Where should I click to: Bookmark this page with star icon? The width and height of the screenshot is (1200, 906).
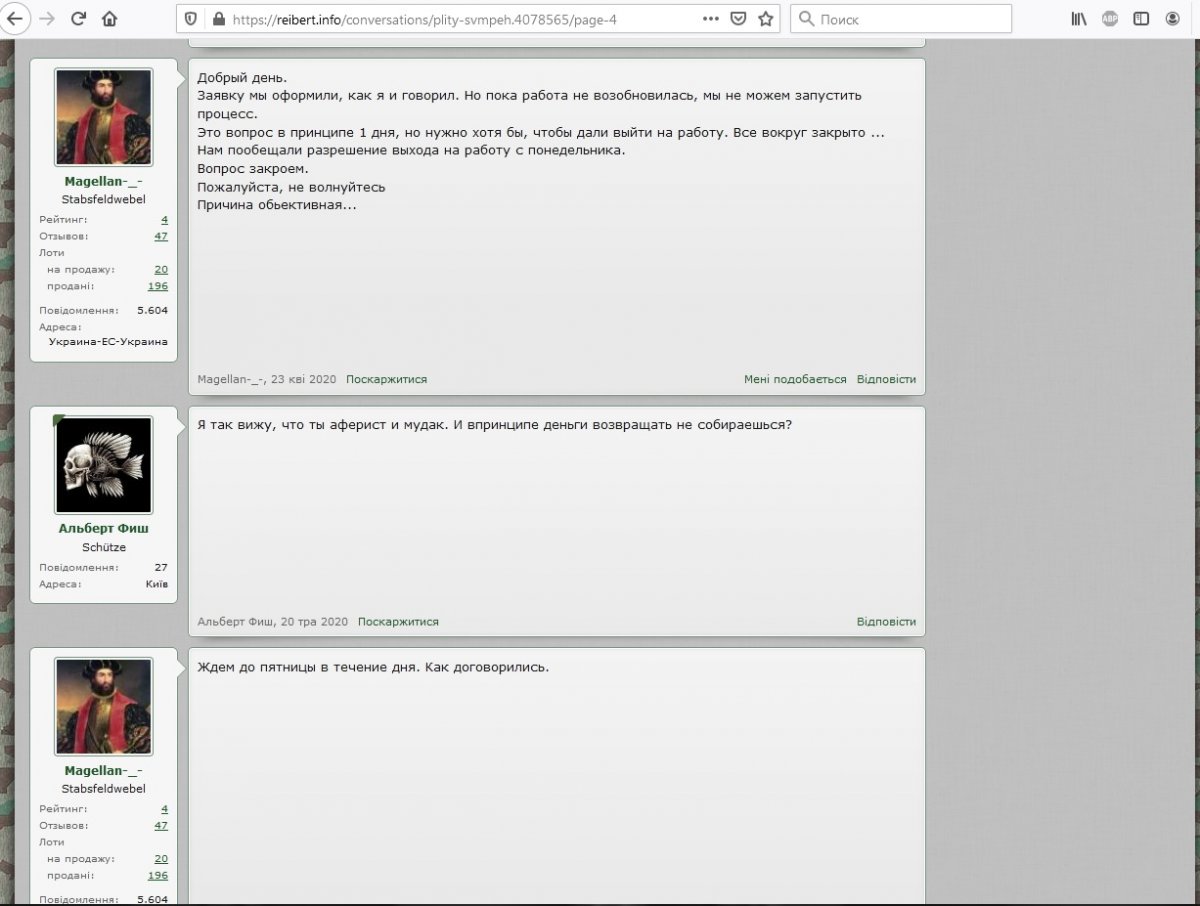point(766,19)
